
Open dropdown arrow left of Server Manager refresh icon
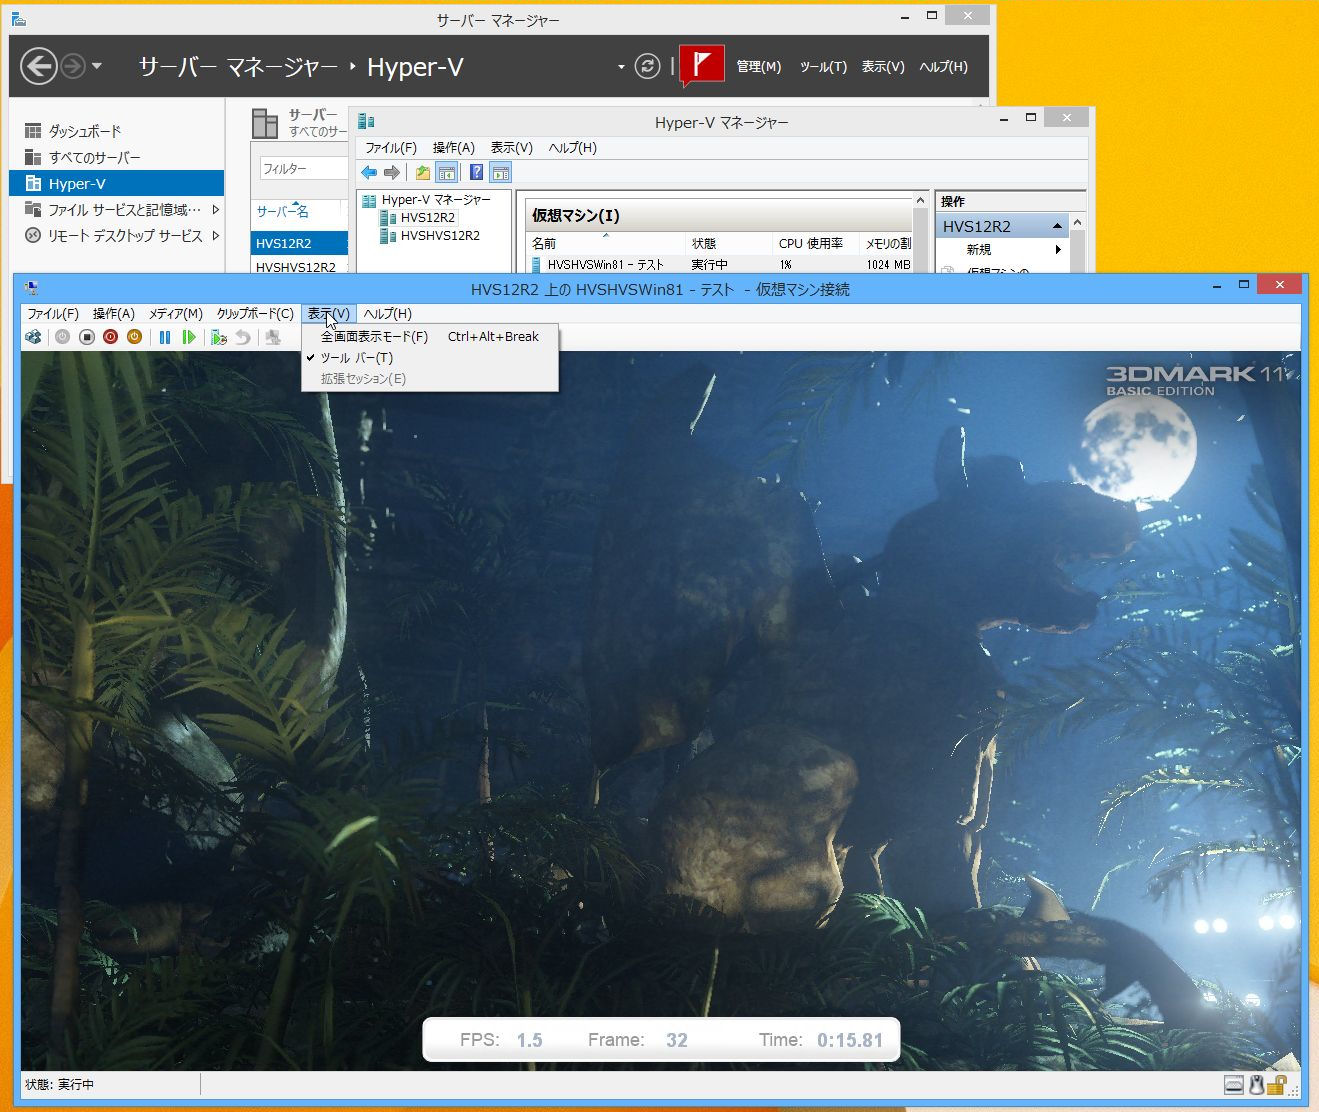click(621, 67)
